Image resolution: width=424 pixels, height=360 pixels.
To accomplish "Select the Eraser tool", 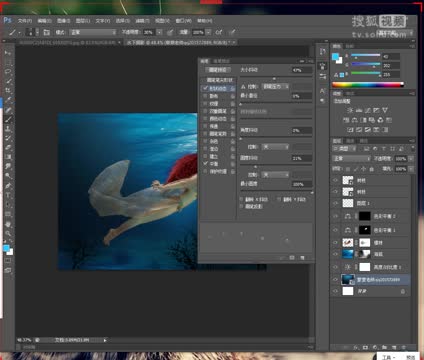I will [x=8, y=147].
